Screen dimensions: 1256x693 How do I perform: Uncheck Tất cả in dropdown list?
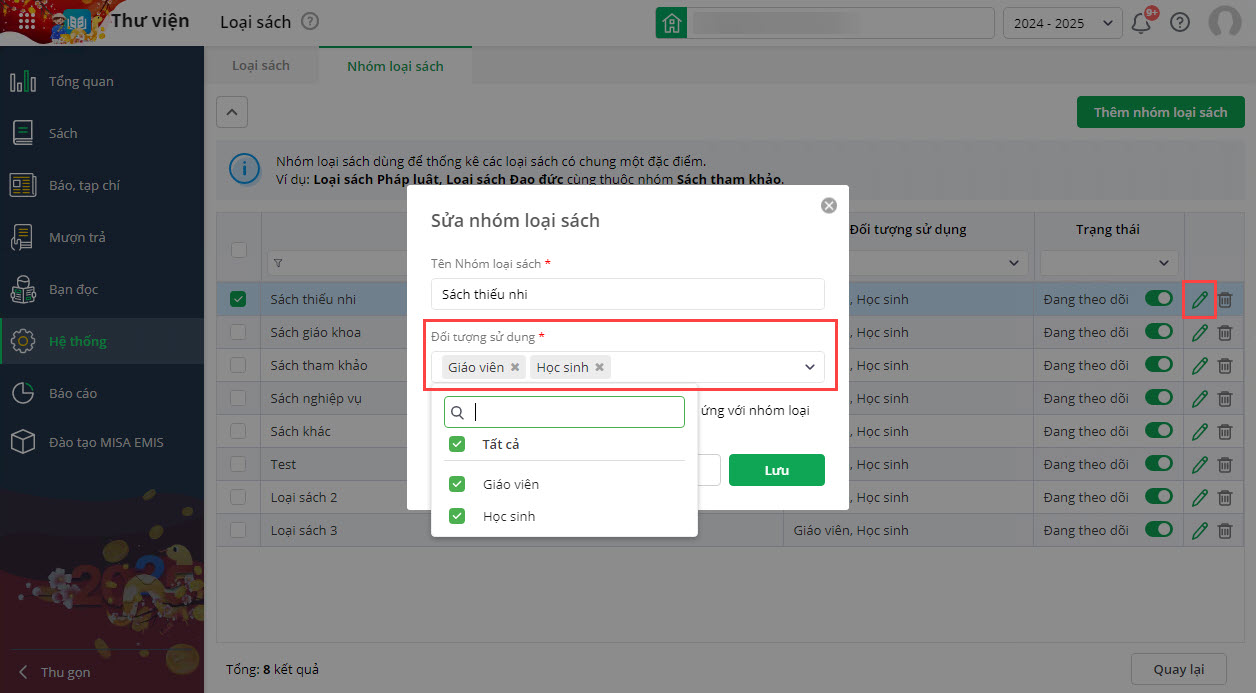[x=457, y=444]
